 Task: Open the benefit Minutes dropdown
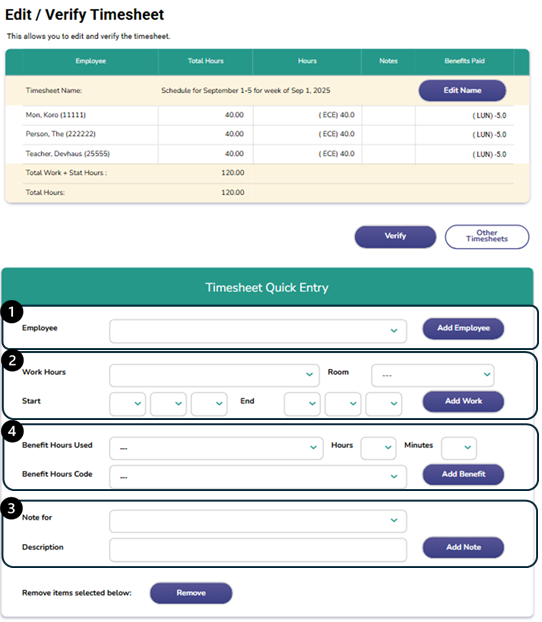pyautogui.click(x=459, y=448)
